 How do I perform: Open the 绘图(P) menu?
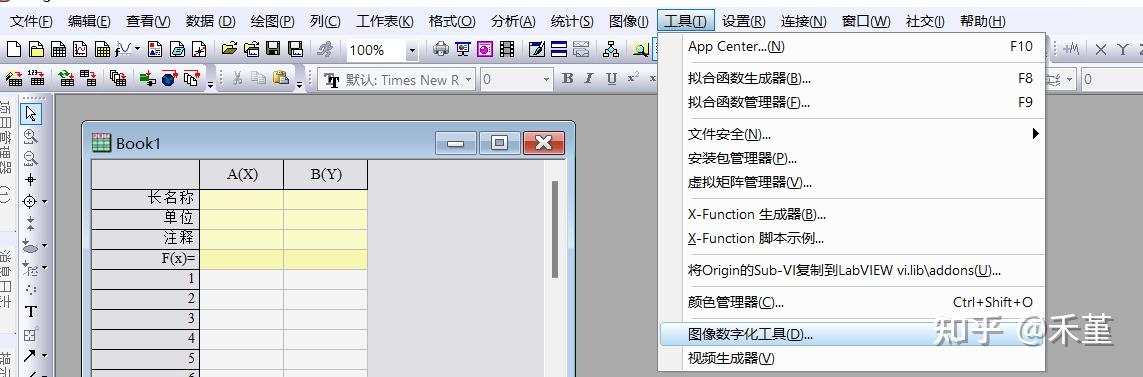point(272,22)
